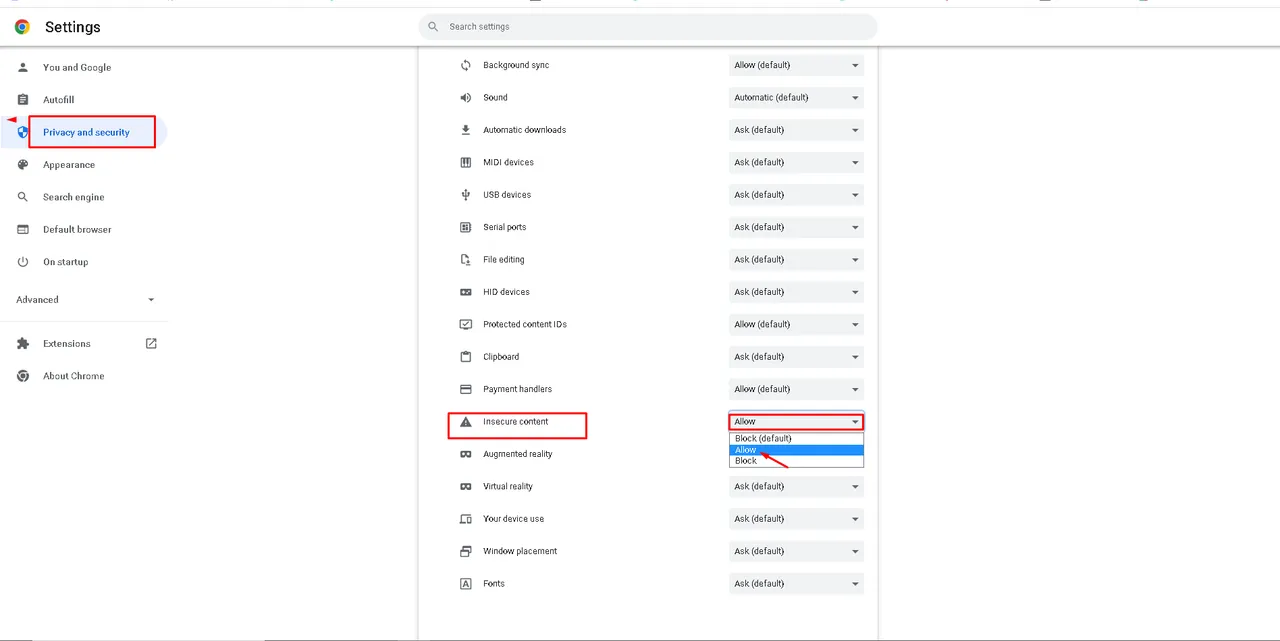Screen dimensions: 1280x641
Task: Click the Automatic downloads icon
Action: pos(464,129)
